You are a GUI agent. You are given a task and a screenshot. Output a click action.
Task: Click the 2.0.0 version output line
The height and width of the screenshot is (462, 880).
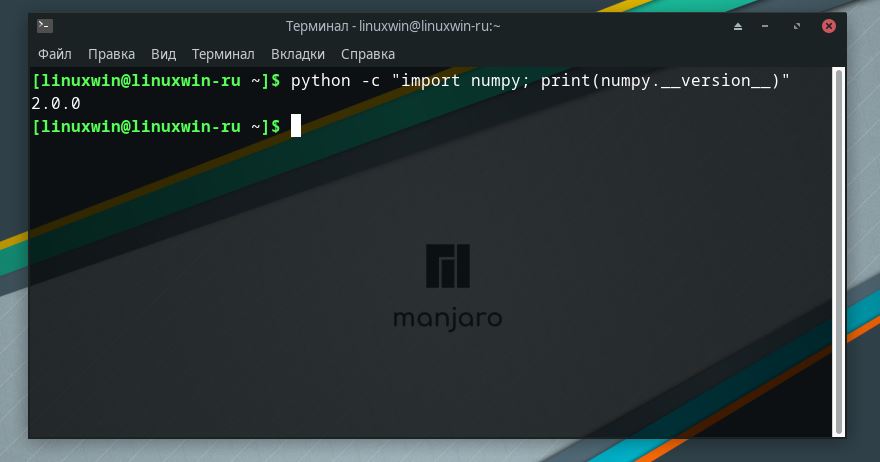pos(56,103)
